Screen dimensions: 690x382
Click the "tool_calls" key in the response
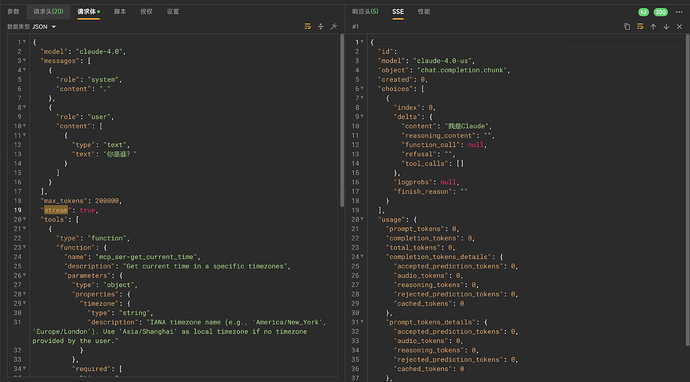tap(426, 163)
